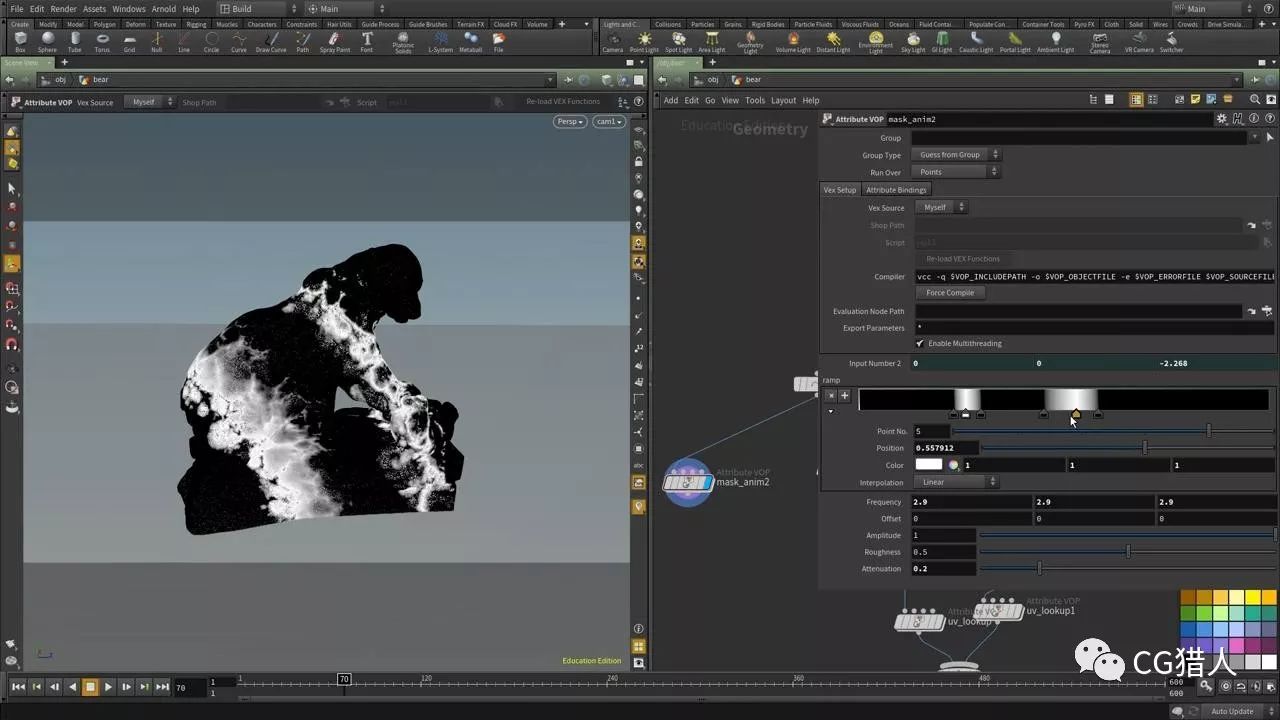1280x720 pixels.
Task: Open the Auto Update mode dropdown
Action: tap(1236, 711)
